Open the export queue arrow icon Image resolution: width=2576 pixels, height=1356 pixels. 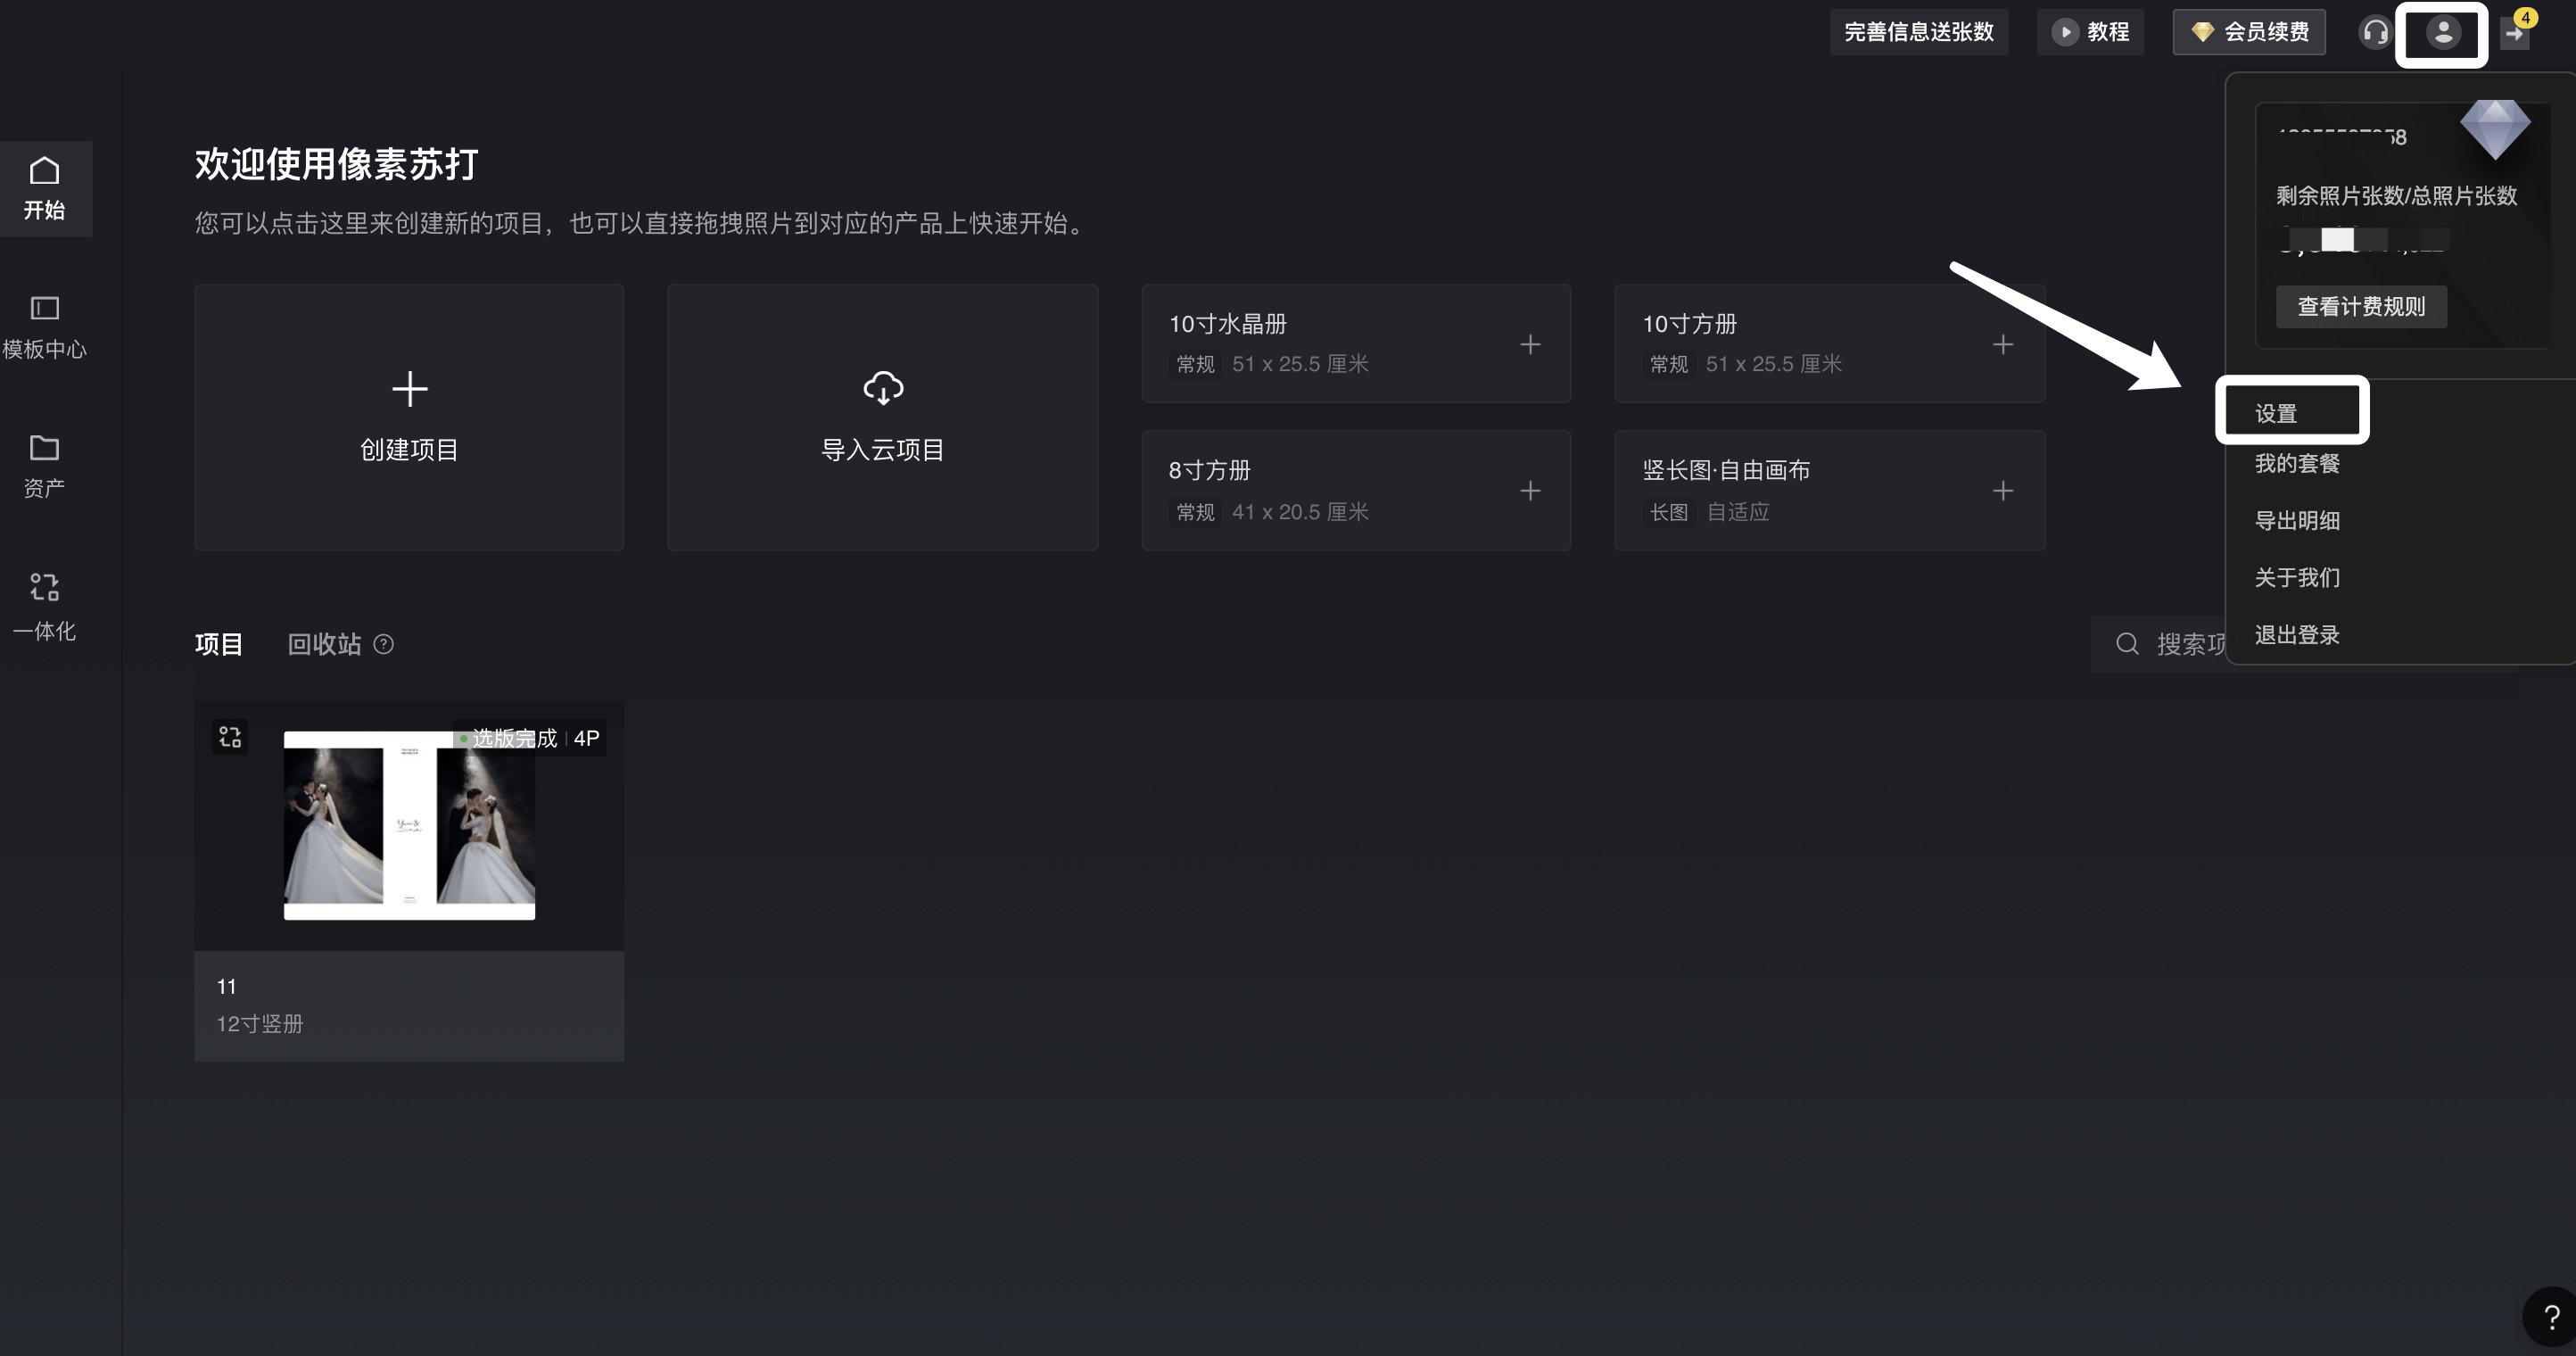point(2514,33)
